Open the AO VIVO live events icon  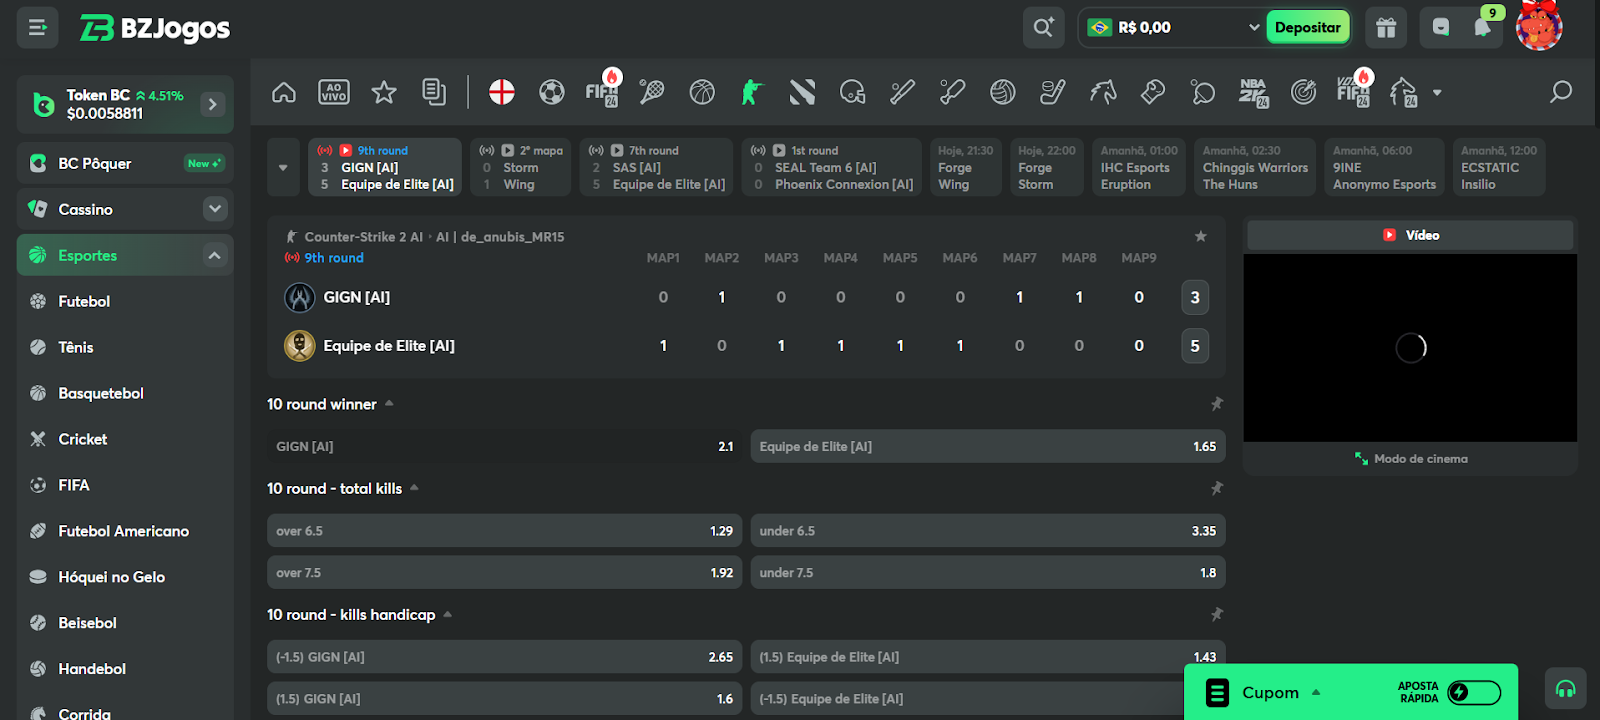pos(334,92)
